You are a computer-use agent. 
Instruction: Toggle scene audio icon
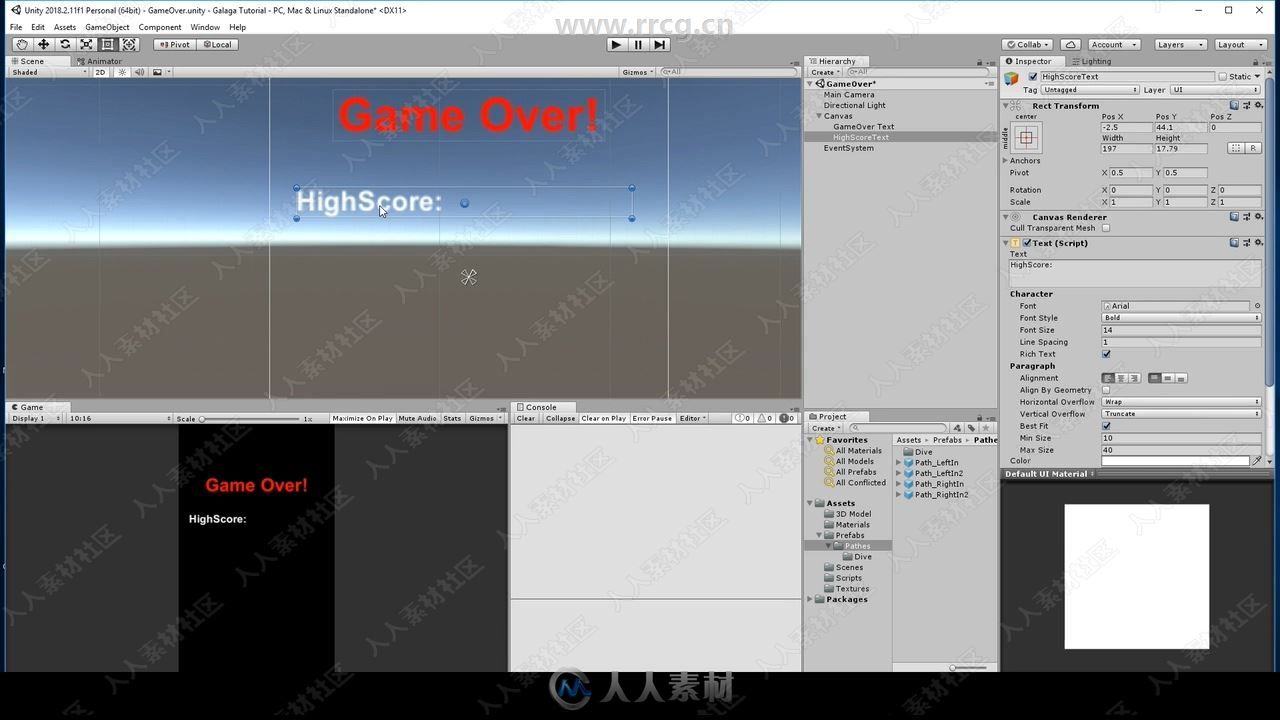[139, 72]
